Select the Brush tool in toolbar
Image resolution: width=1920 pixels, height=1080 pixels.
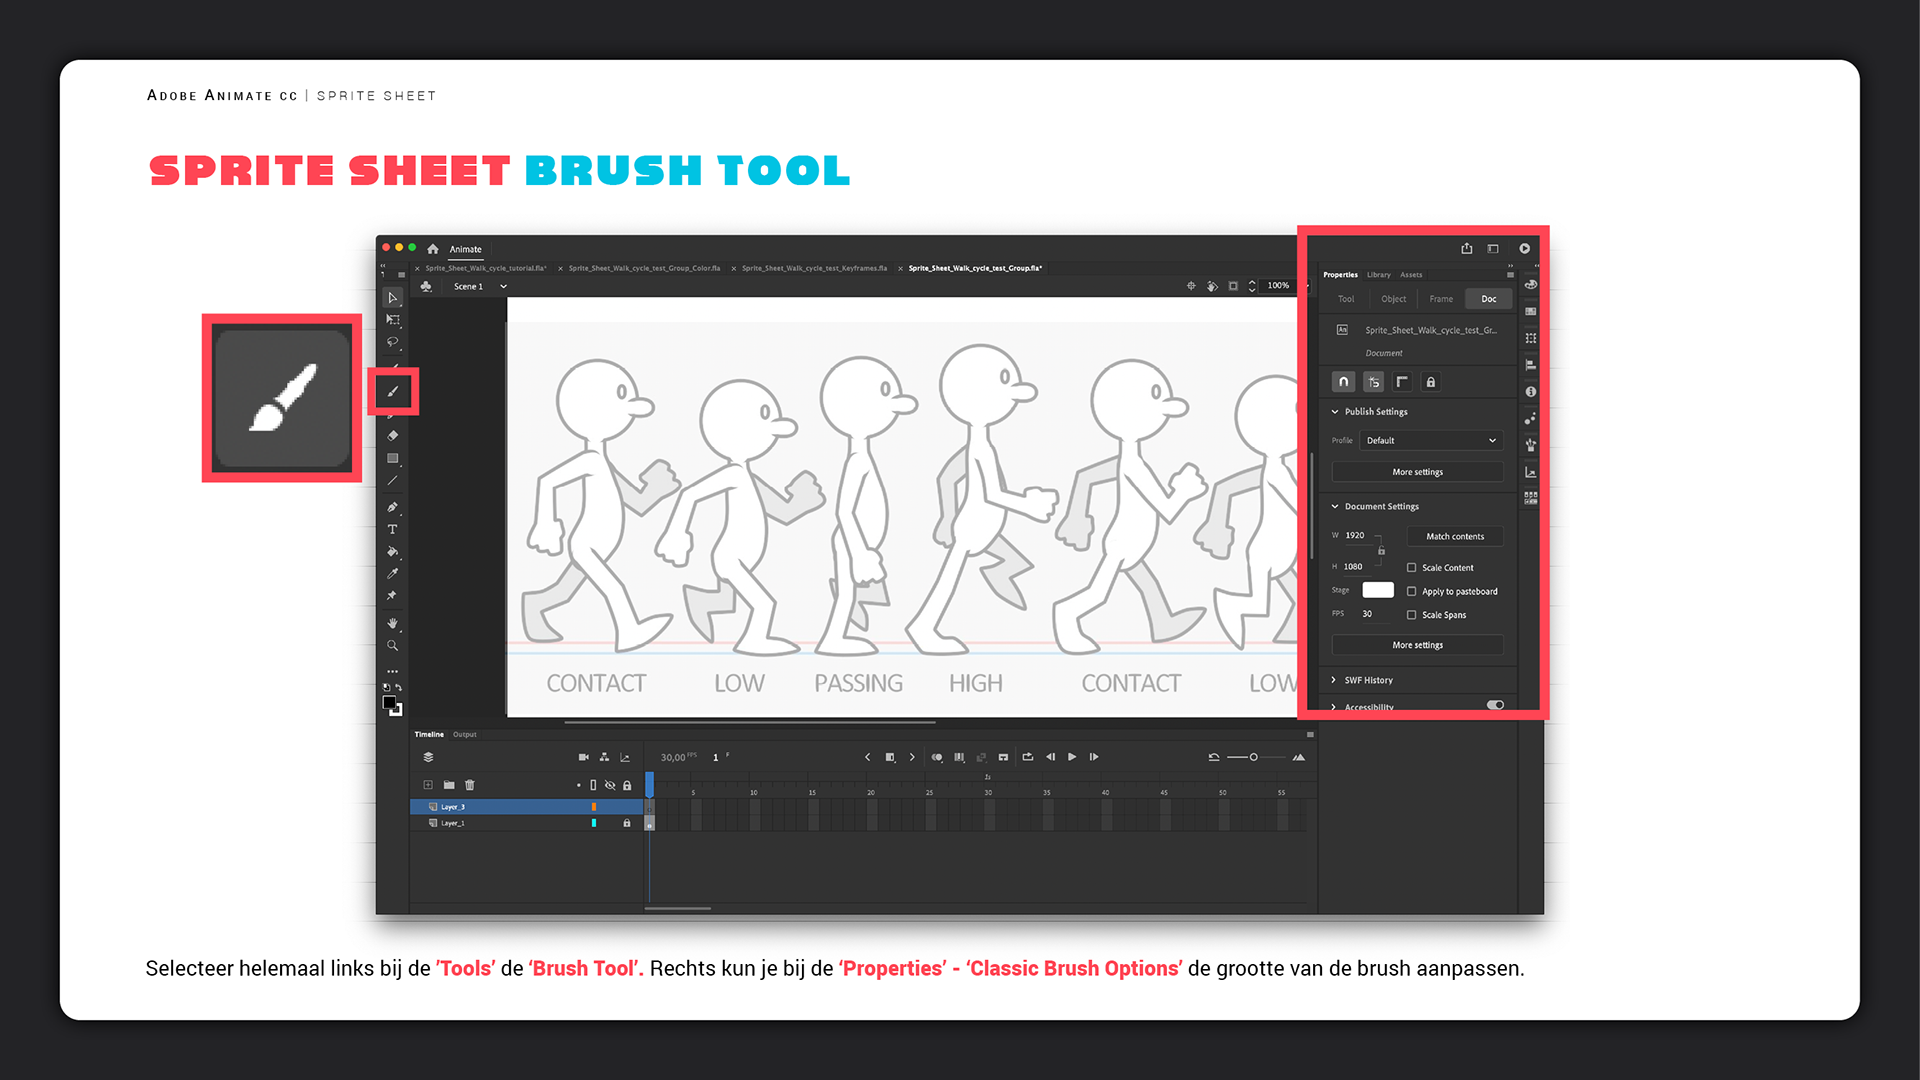pos(393,391)
